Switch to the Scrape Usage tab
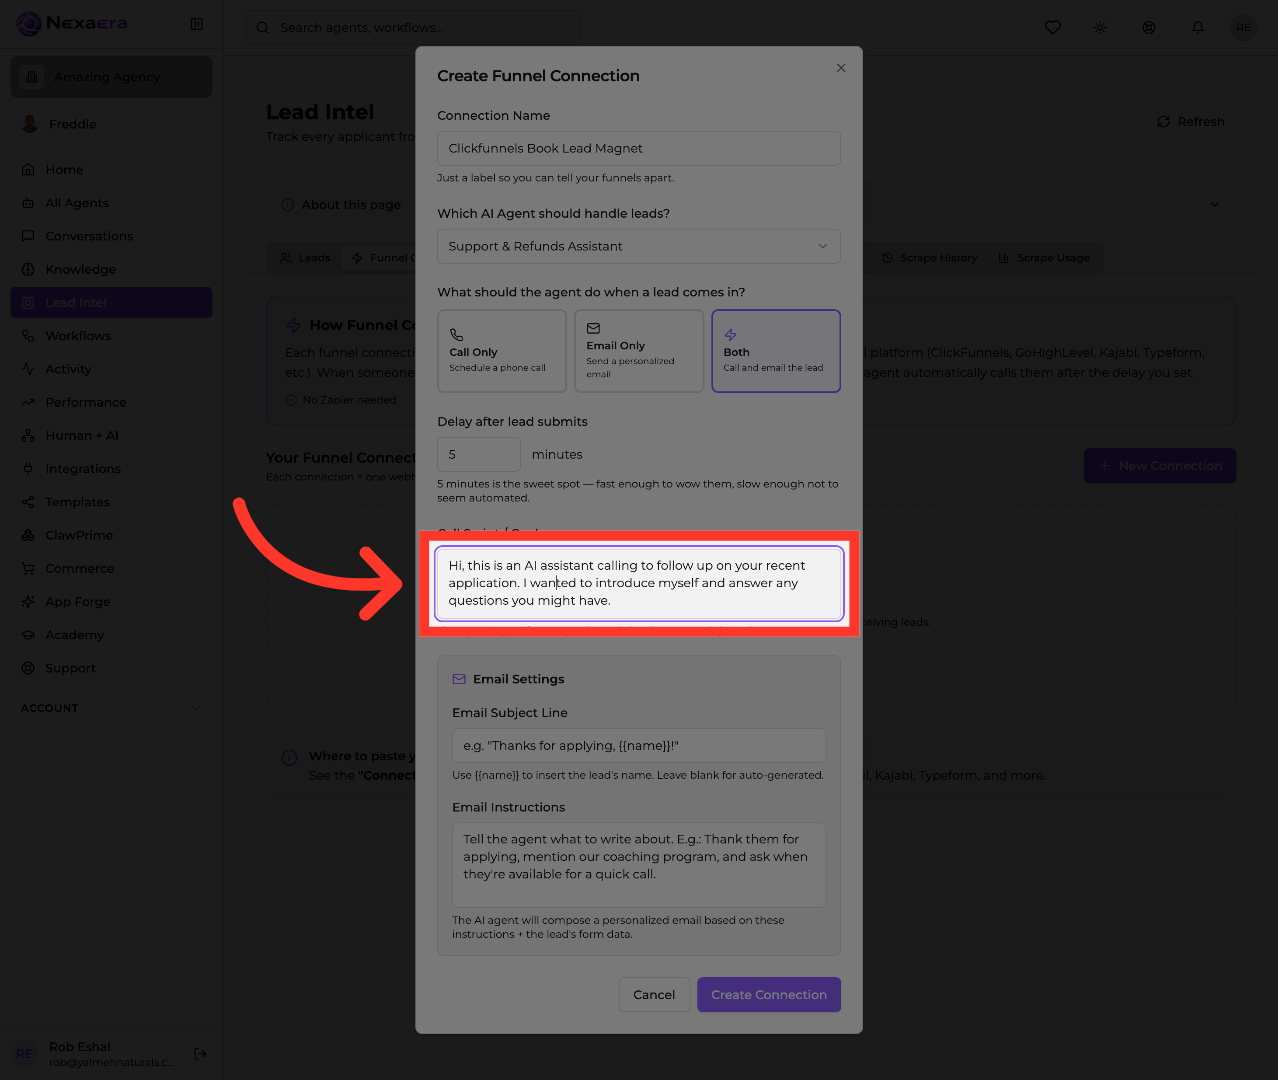The image size is (1278, 1080). pyautogui.click(x=1044, y=258)
